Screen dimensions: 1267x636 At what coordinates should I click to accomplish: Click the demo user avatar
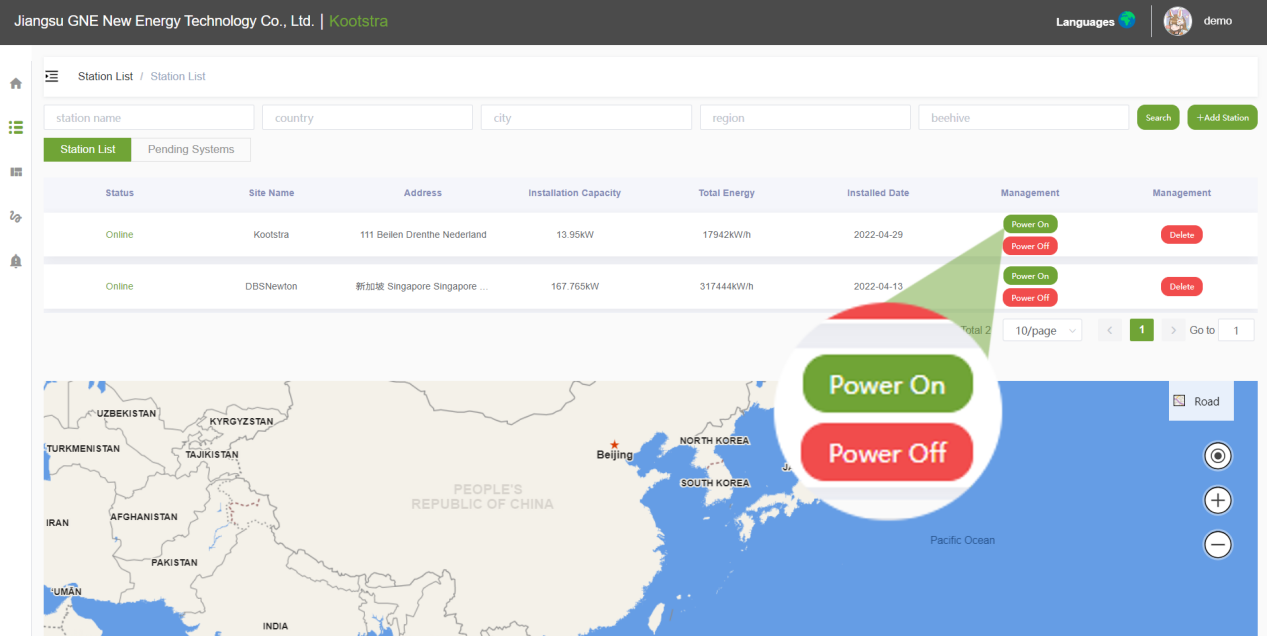[x=1178, y=21]
